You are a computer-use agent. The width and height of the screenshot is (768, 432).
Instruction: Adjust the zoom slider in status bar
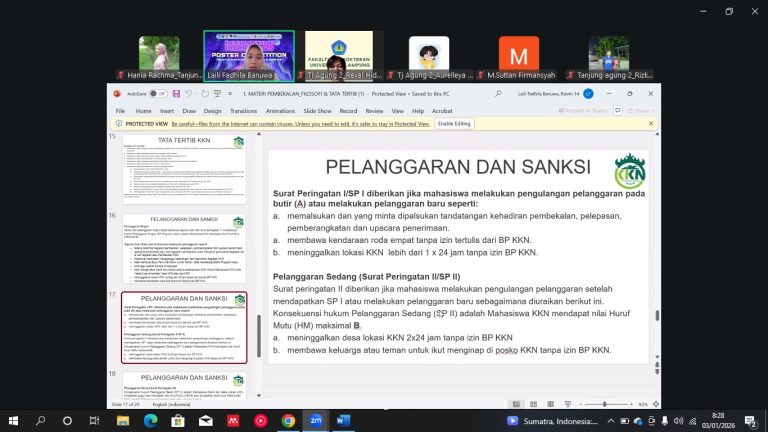(x=605, y=404)
